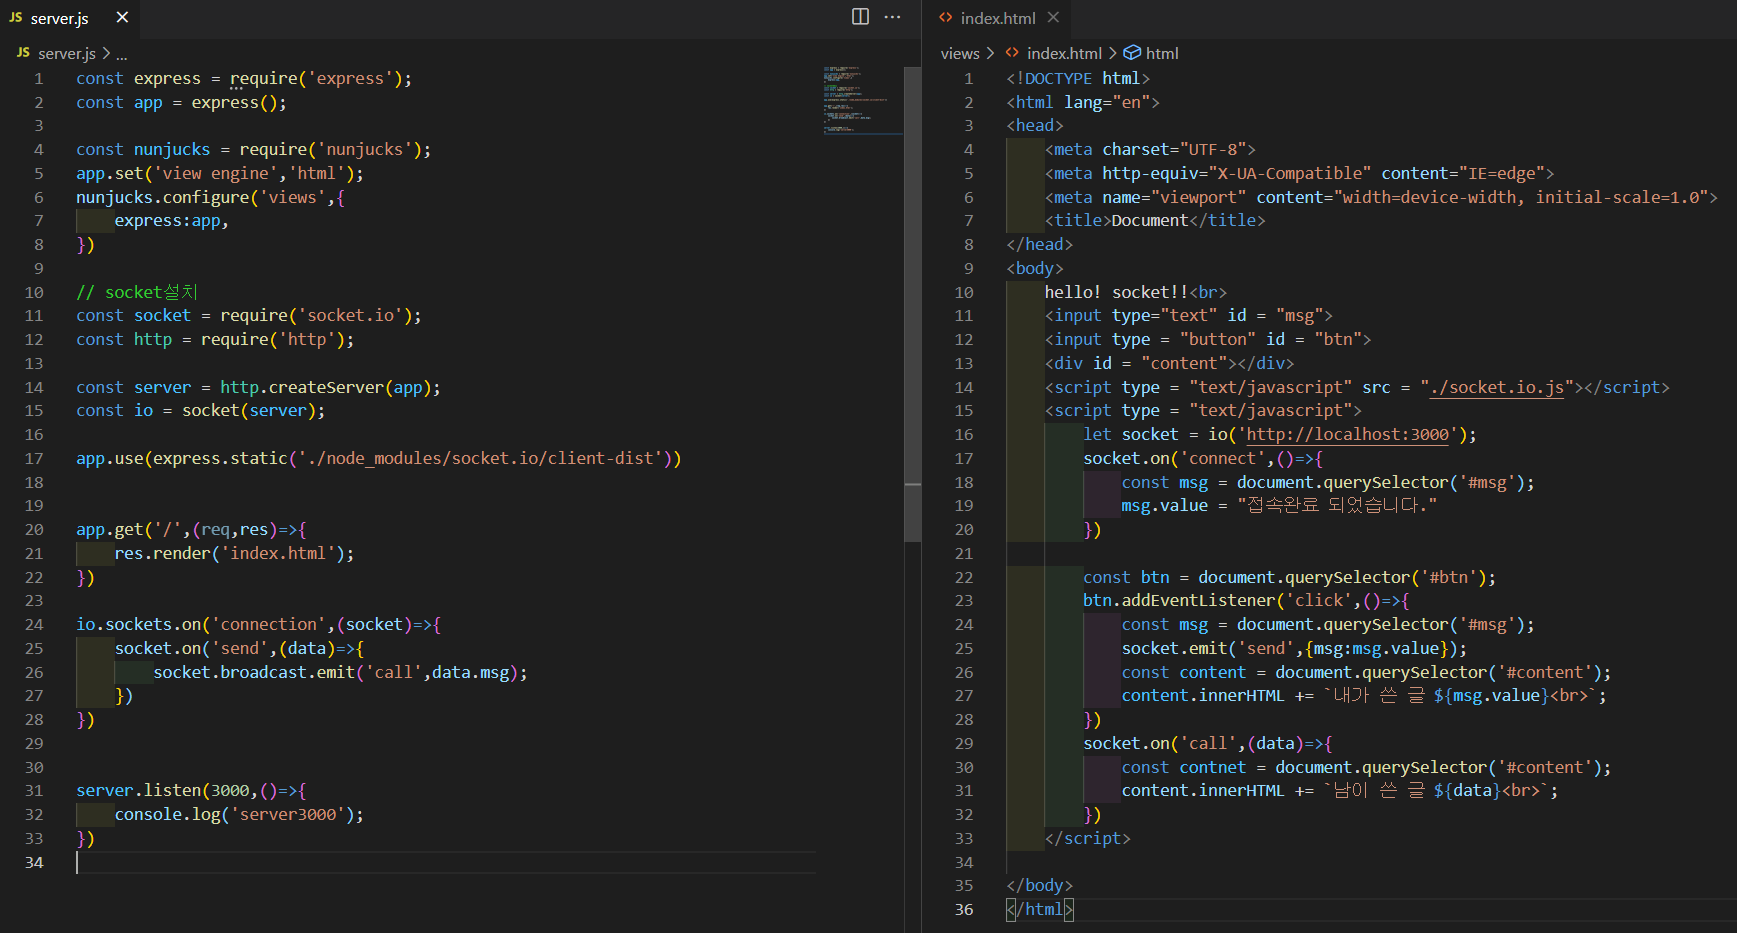Viewport: 1737px width, 933px height.
Task: Switch to the server.js tab
Action: (59, 18)
